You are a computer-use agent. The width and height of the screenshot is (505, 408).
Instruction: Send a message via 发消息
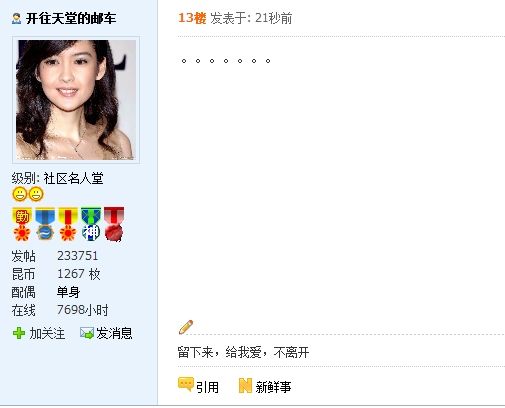click(114, 333)
